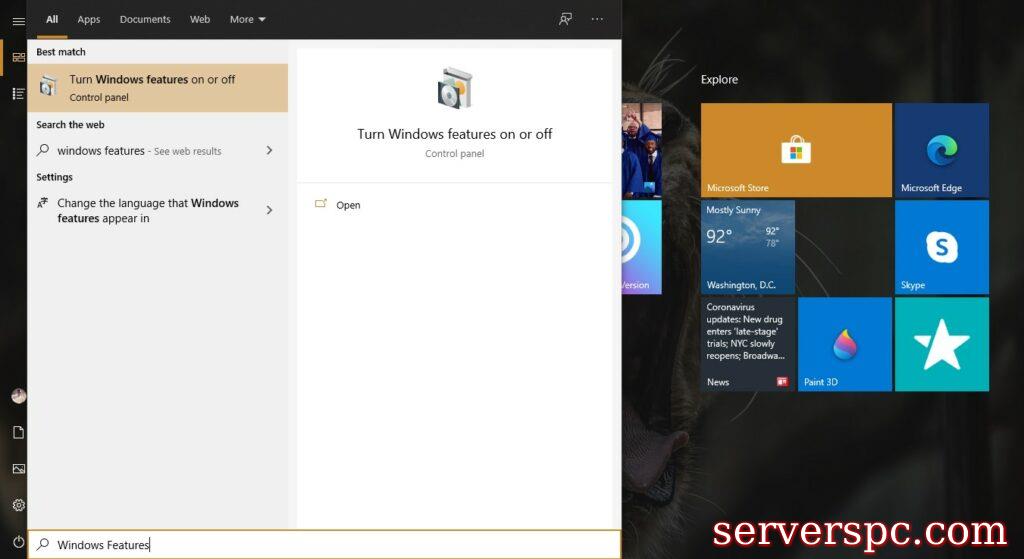Select the Web filter tab

200,19
